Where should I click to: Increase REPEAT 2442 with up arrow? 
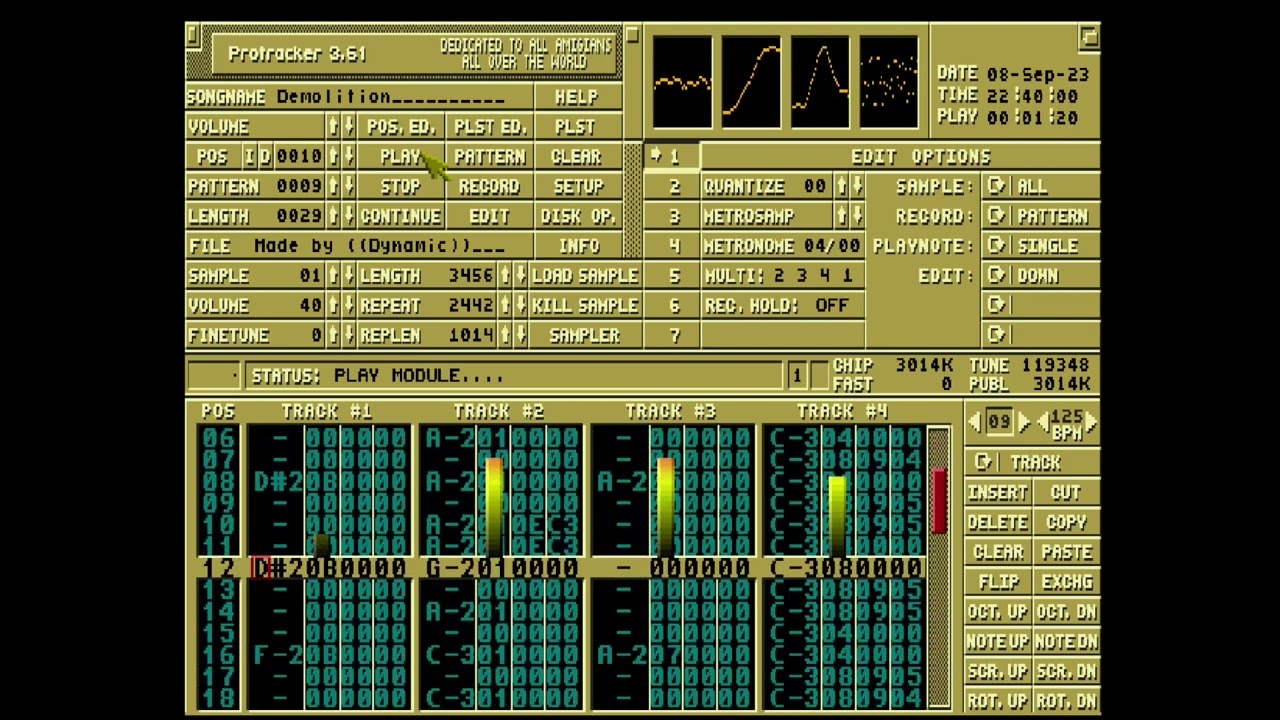[x=504, y=306]
